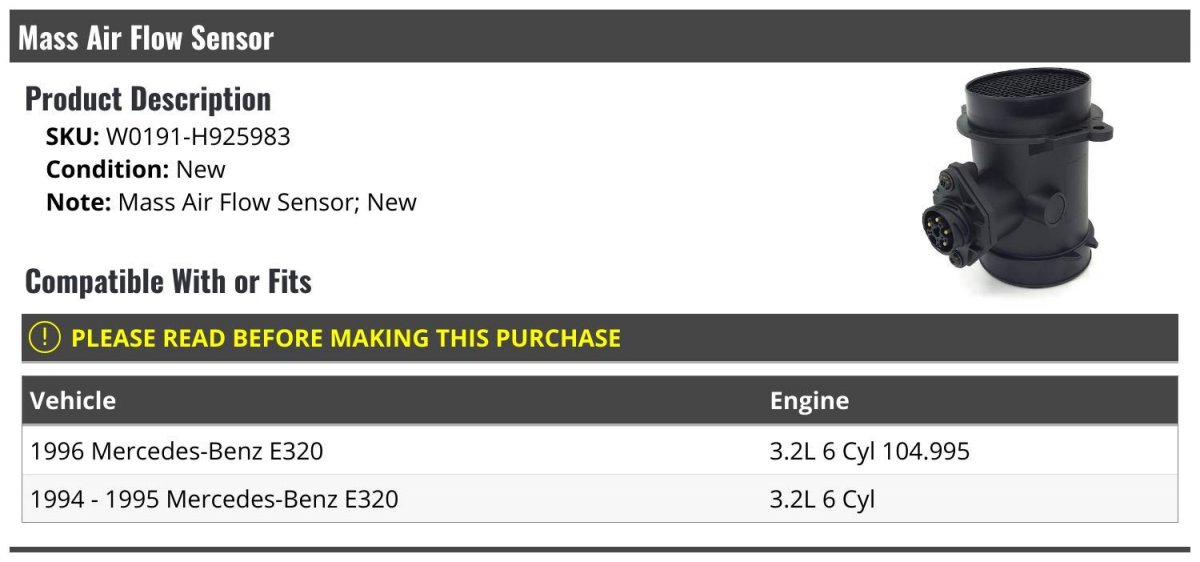
Task: Click the Compatible With or Fits heading
Action: tap(168, 281)
